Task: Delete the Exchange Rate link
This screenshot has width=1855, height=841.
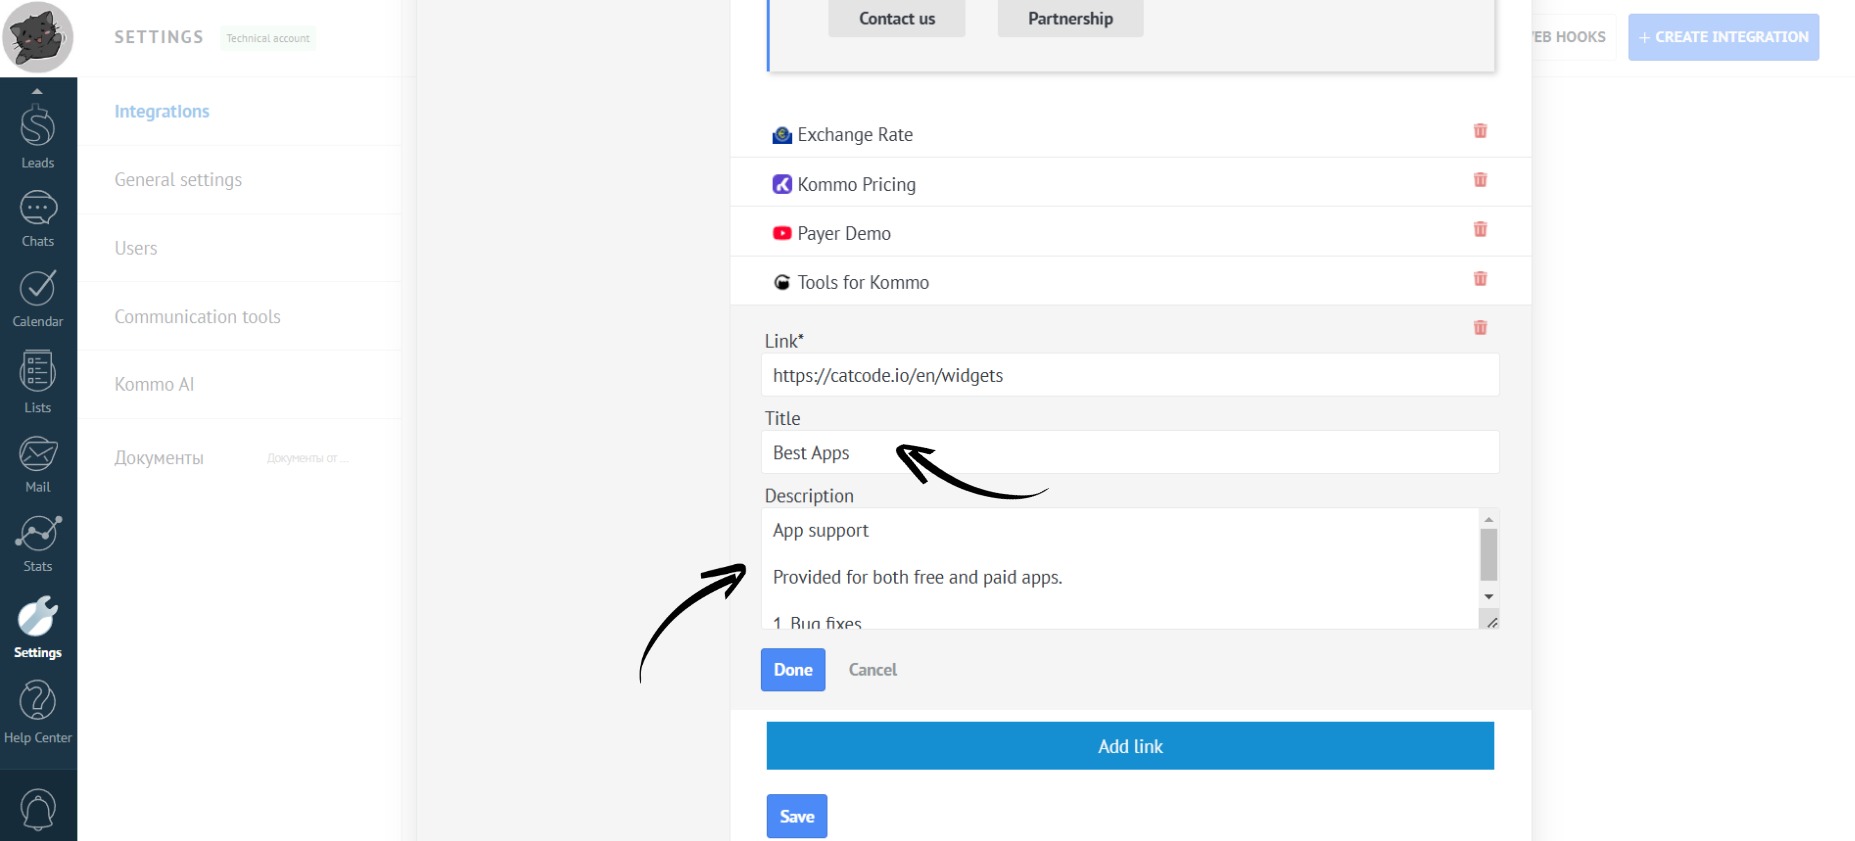Action: coord(1480,131)
